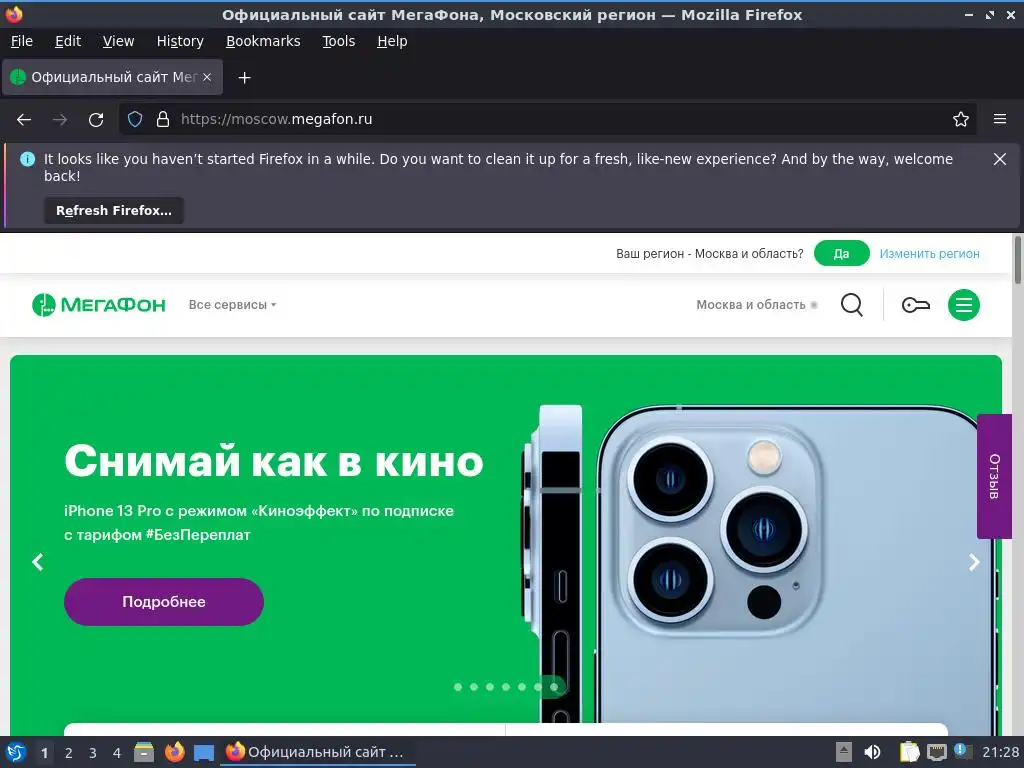Viewport: 1024px width, 768px height.
Task: Switch to virtual desktop 2
Action: (x=69, y=753)
